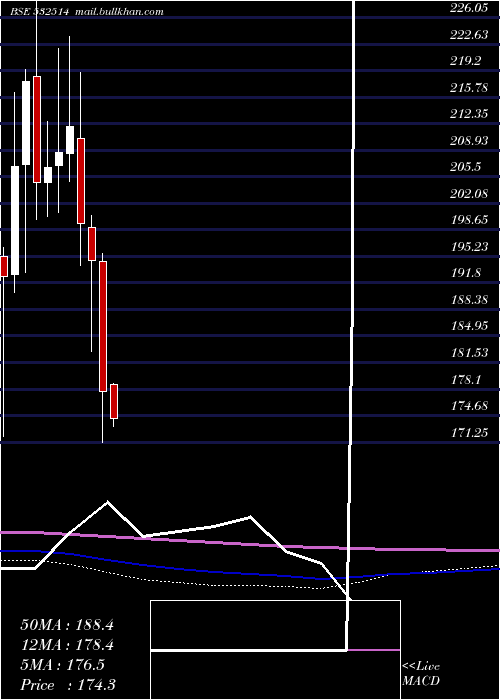Click the 12MA : 178.4 readout
This screenshot has width=500, height=700.
coord(67,645)
